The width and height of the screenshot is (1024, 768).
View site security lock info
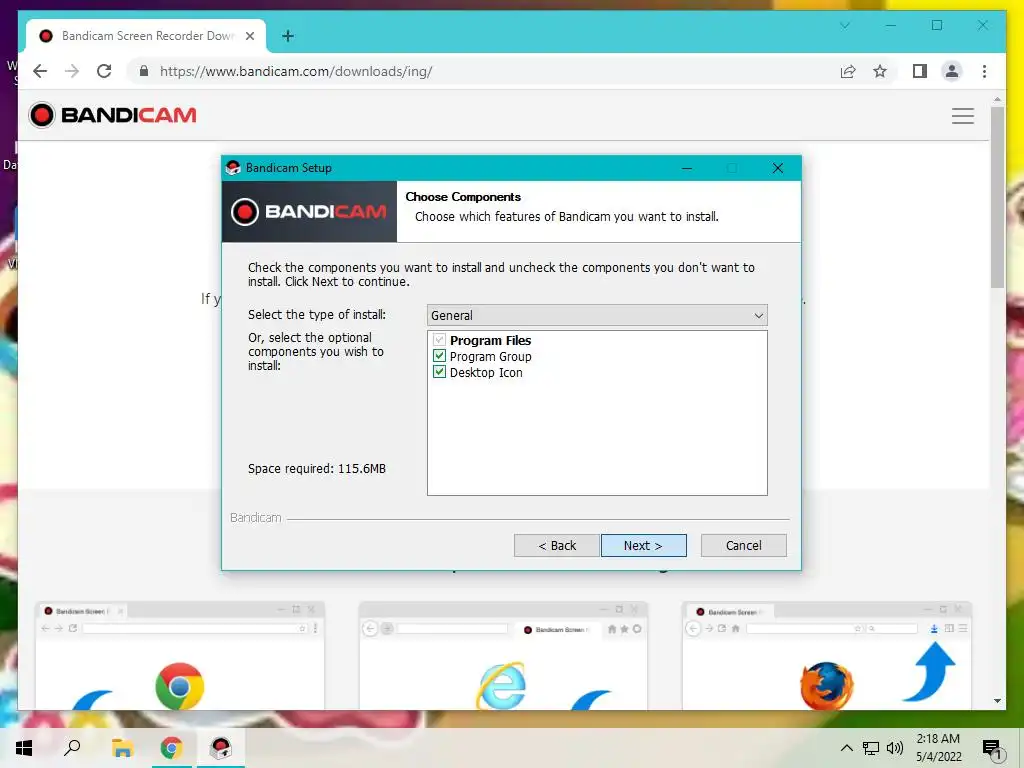tap(144, 71)
